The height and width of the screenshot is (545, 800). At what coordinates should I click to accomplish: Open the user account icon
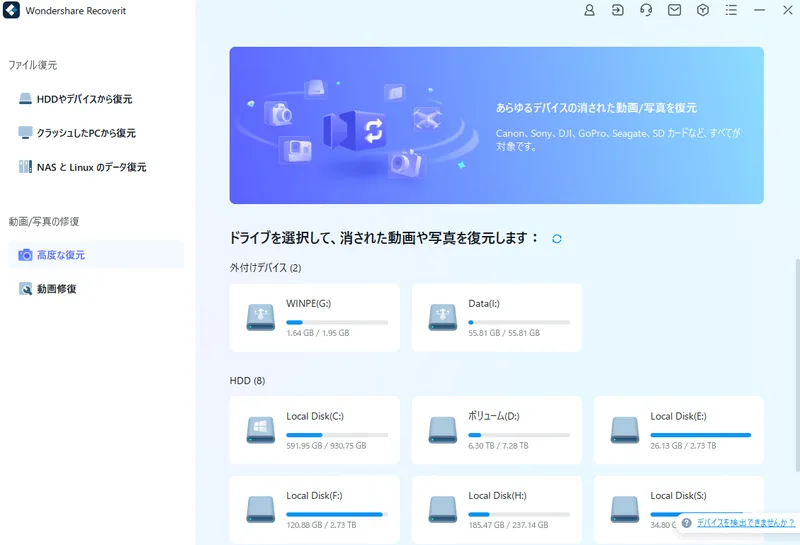click(589, 10)
